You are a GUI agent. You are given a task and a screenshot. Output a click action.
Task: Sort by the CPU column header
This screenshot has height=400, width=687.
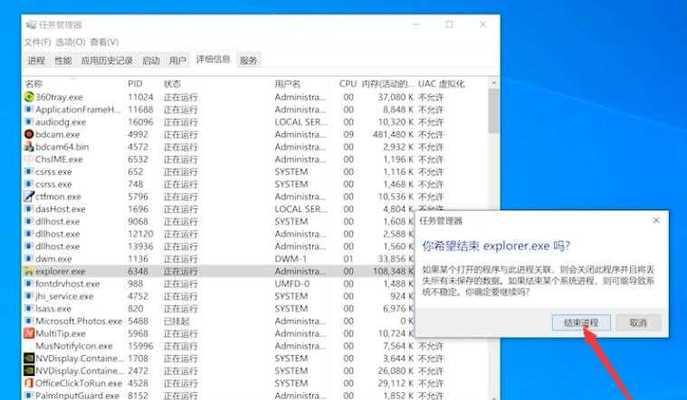pos(347,84)
